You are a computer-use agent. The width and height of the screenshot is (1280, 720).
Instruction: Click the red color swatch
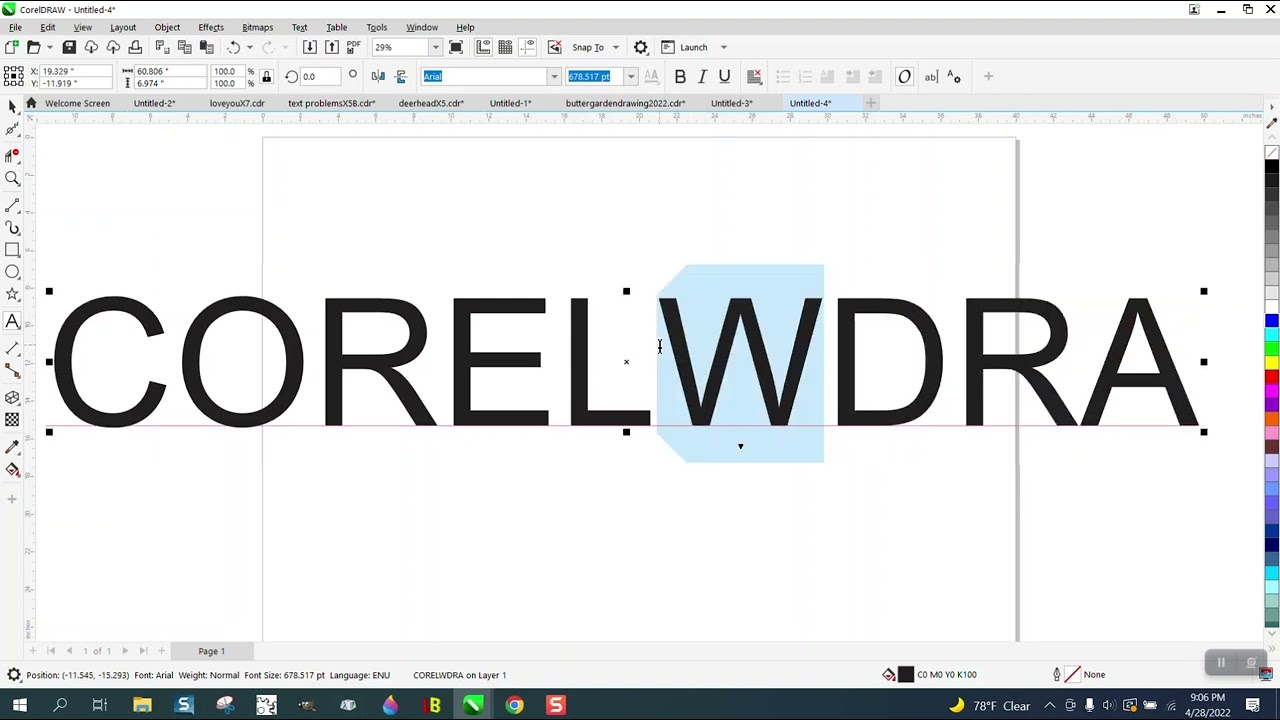1272,378
